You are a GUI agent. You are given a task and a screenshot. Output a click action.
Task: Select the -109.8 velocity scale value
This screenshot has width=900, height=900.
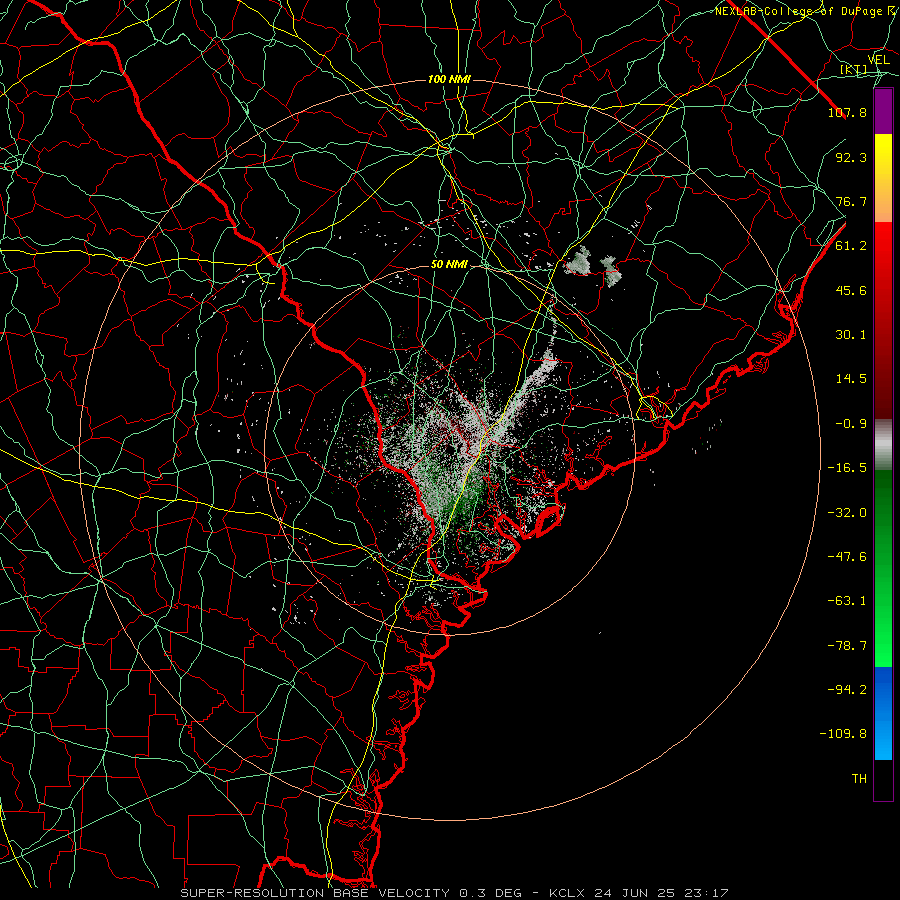pyautogui.click(x=843, y=734)
